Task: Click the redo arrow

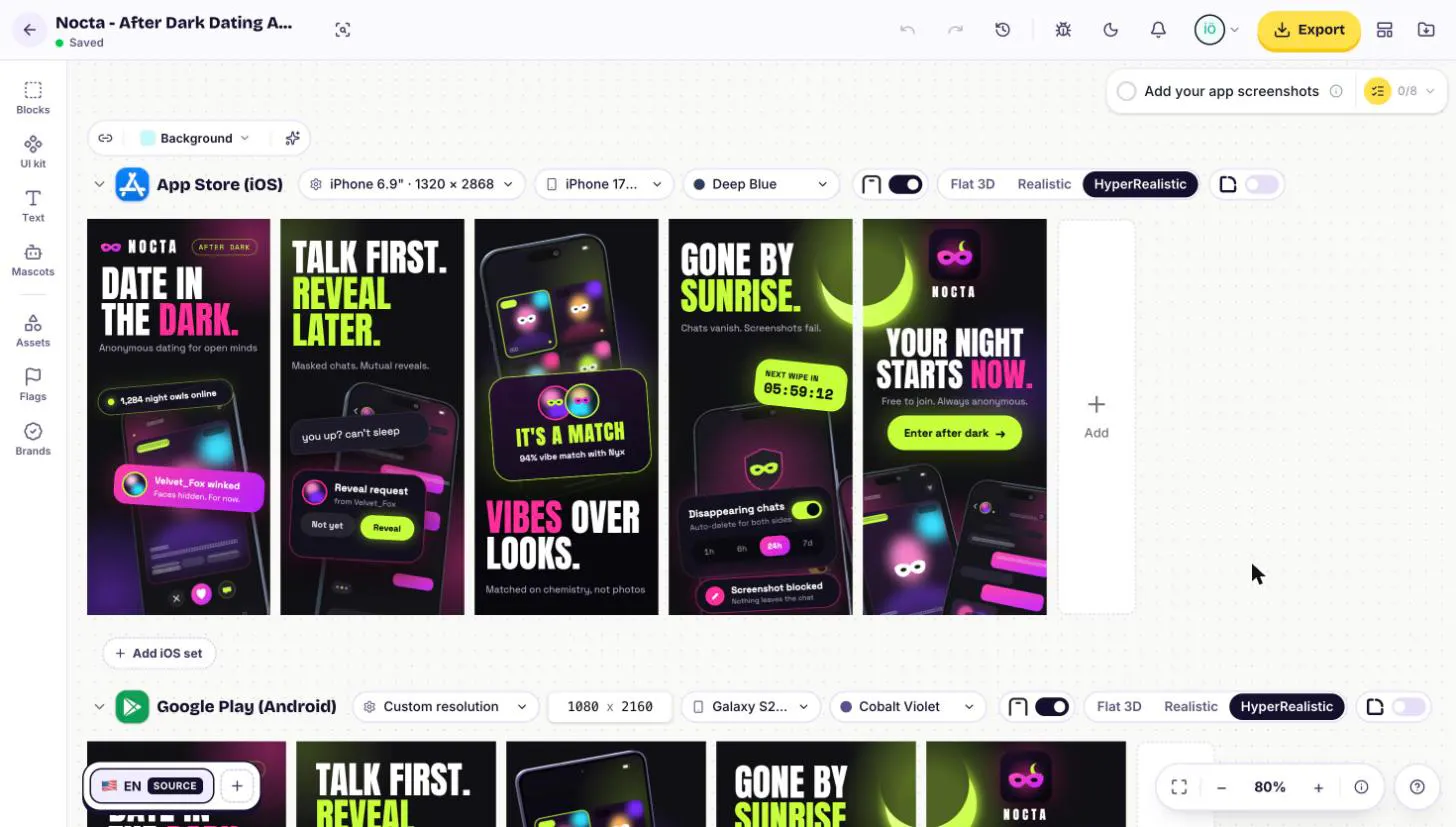Action: (x=955, y=30)
